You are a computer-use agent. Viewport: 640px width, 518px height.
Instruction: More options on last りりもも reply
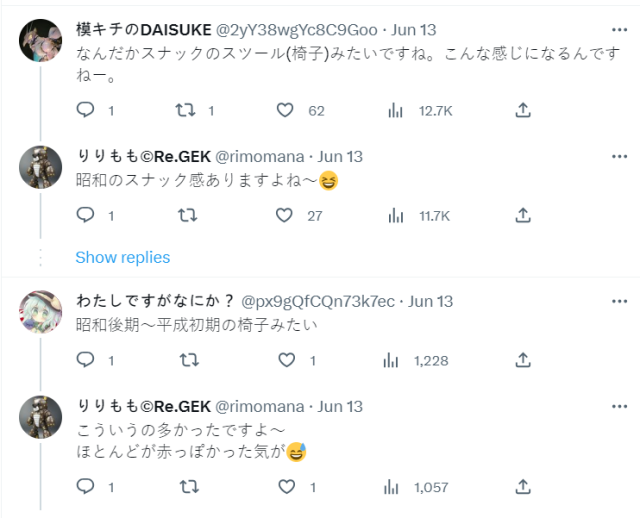[x=620, y=407]
